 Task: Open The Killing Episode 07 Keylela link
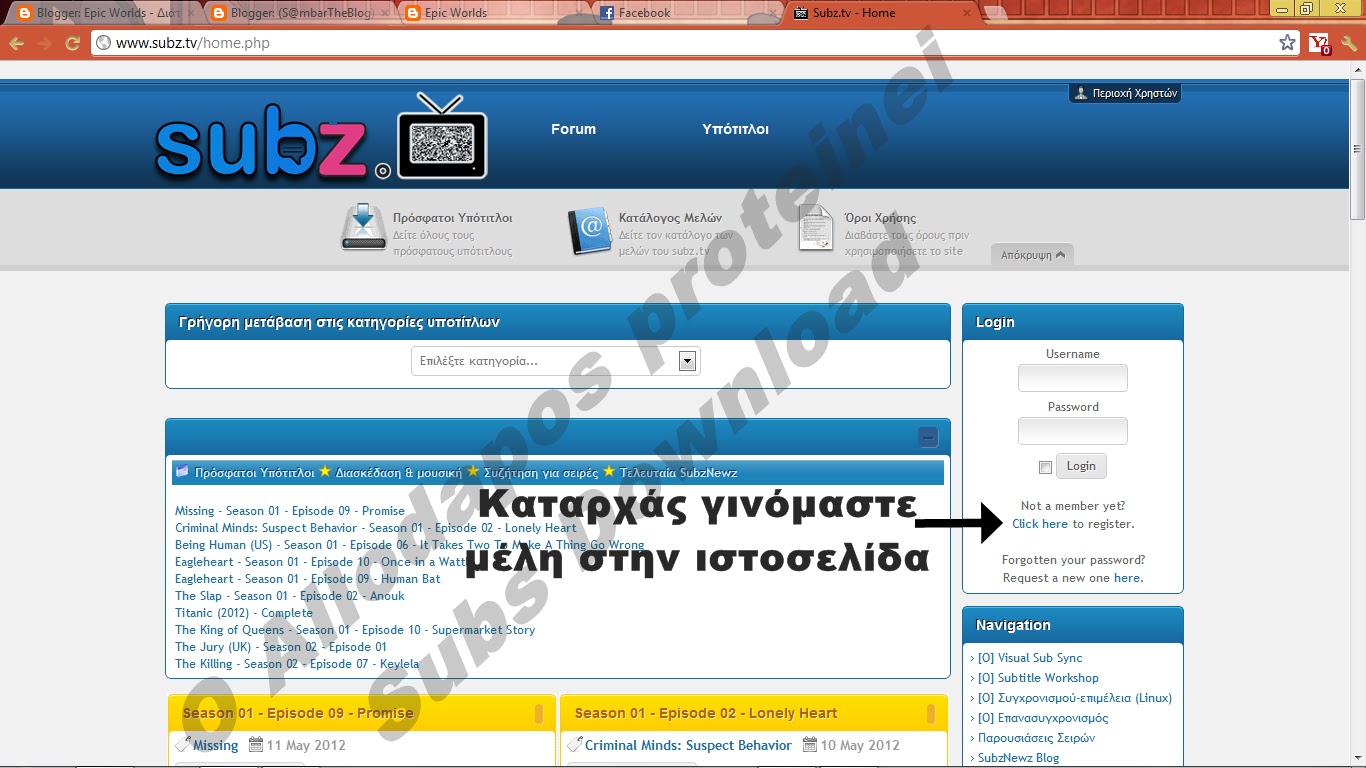tap(297, 664)
